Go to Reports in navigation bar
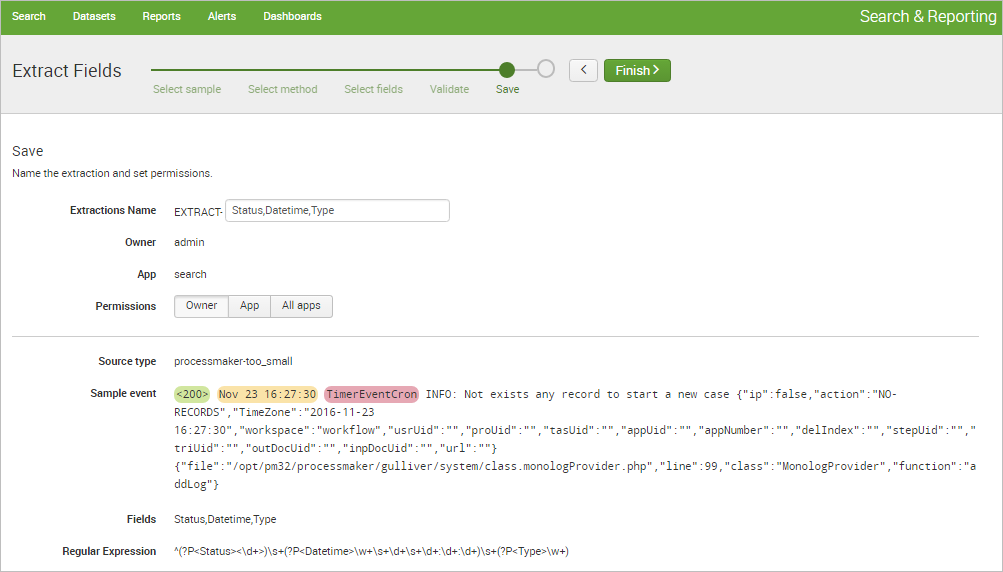 [161, 17]
